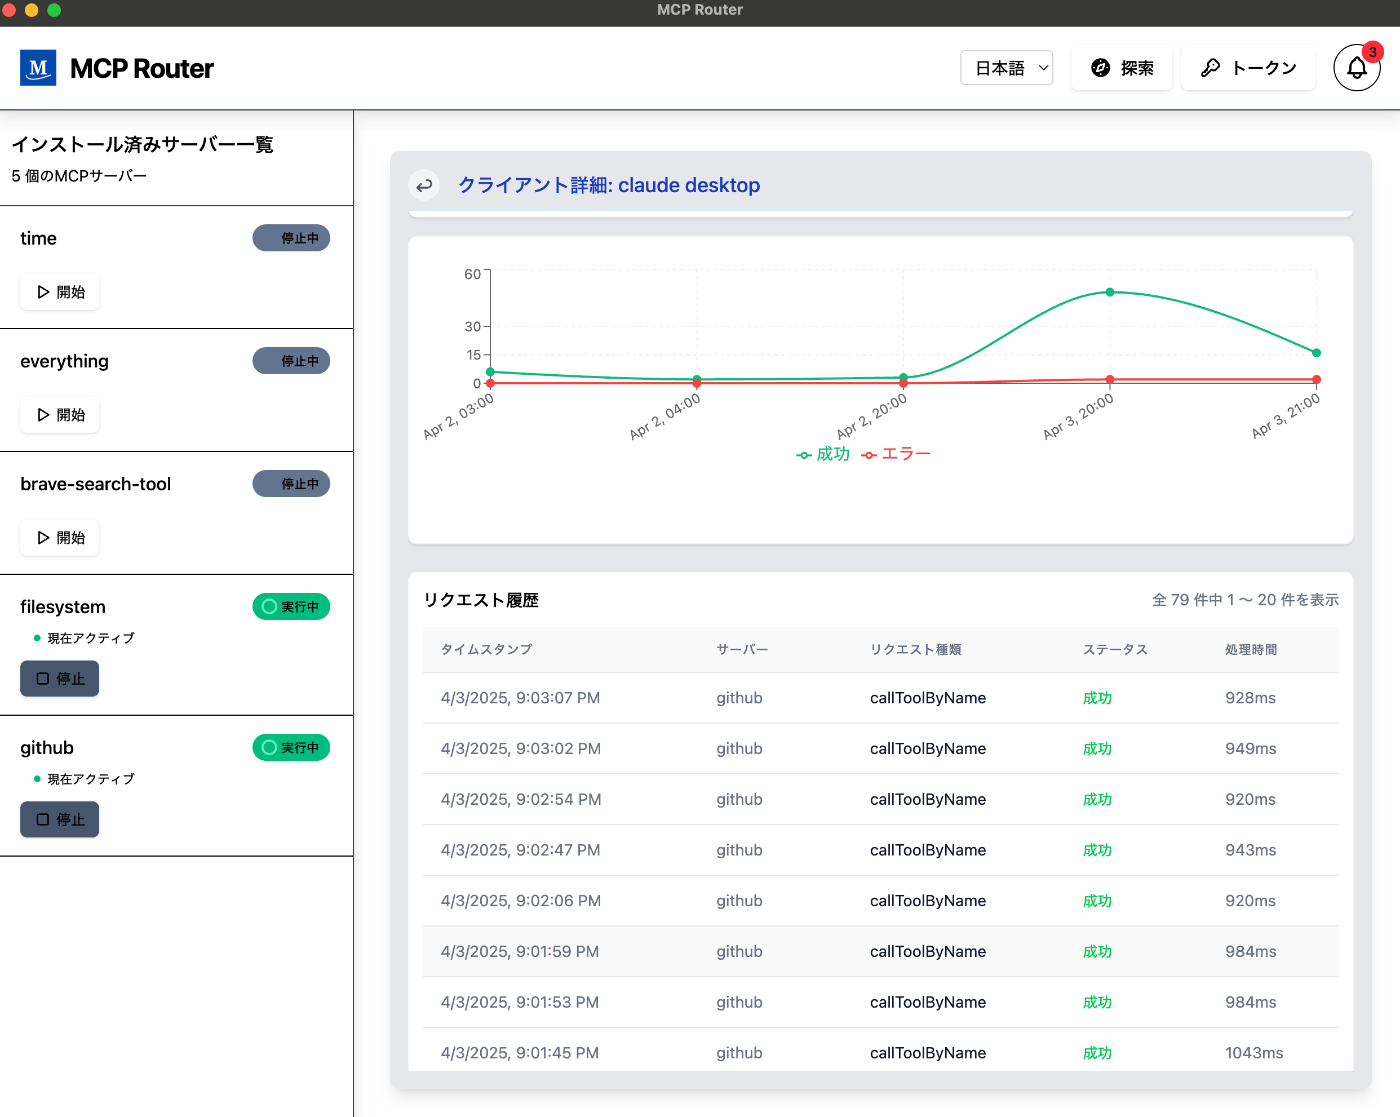Select the github server name in sidebar

pyautogui.click(x=47, y=748)
